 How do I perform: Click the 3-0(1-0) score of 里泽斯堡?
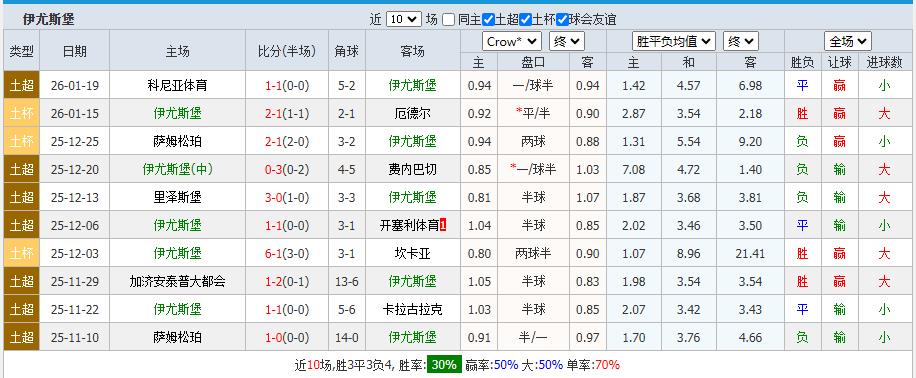(287, 197)
